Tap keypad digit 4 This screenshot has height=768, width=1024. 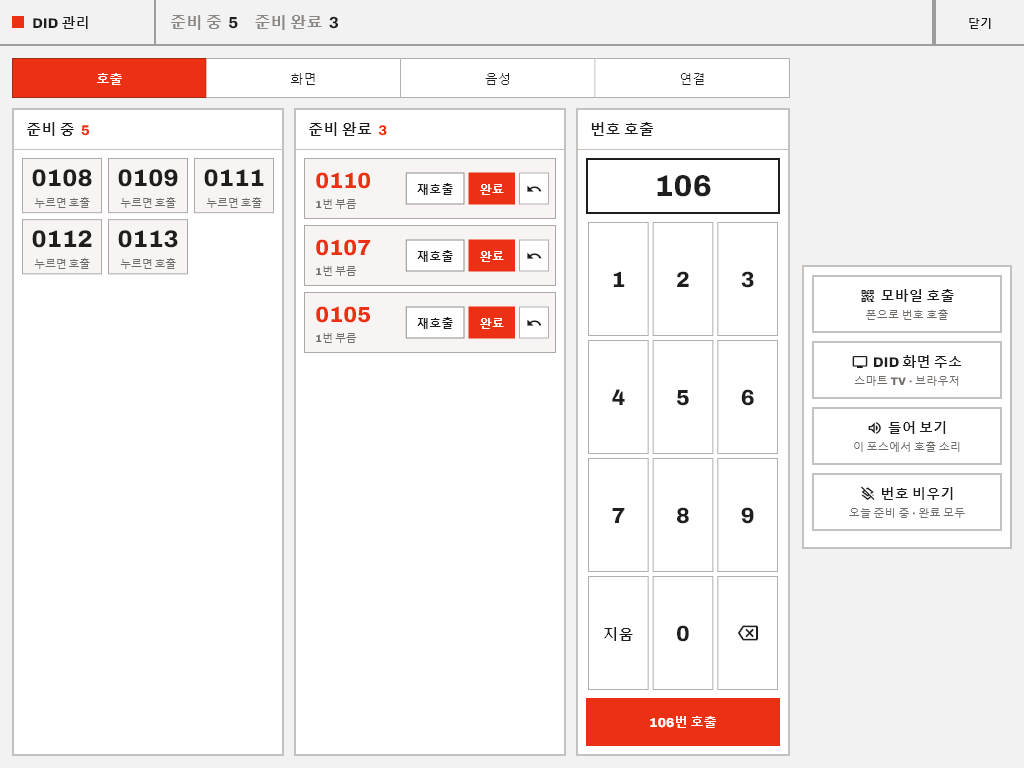tap(618, 397)
